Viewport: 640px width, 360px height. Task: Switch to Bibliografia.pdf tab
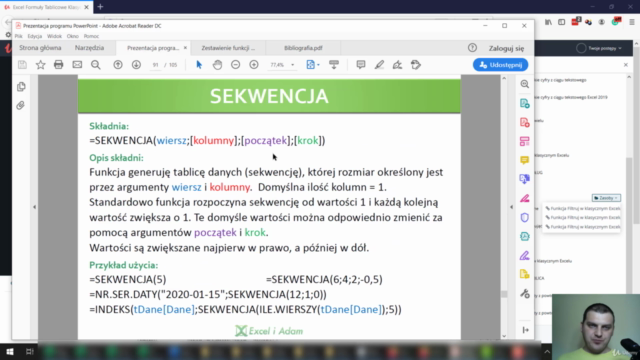303,48
